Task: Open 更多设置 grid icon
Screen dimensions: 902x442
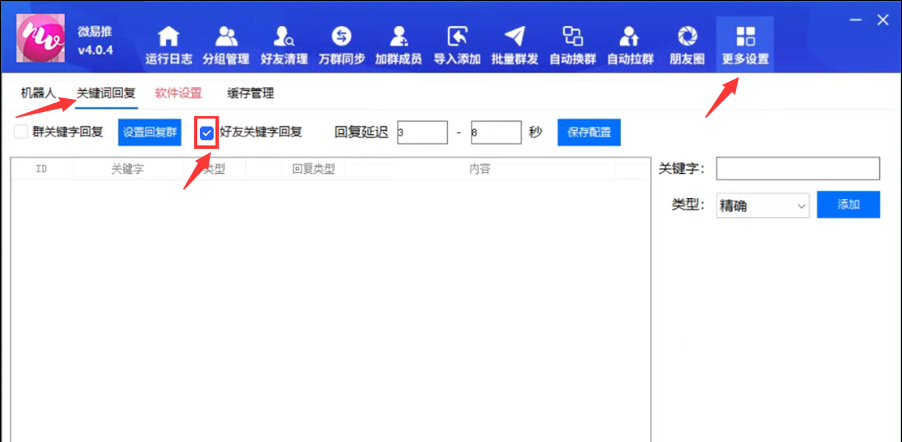Action: coord(746,37)
